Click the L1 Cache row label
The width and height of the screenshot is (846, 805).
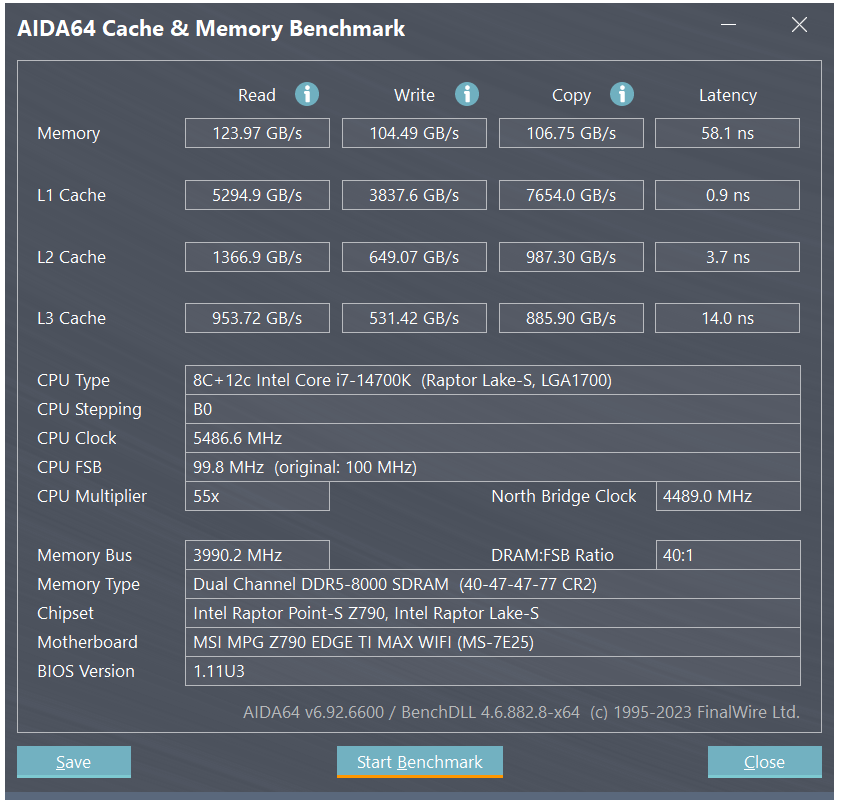click(x=71, y=195)
